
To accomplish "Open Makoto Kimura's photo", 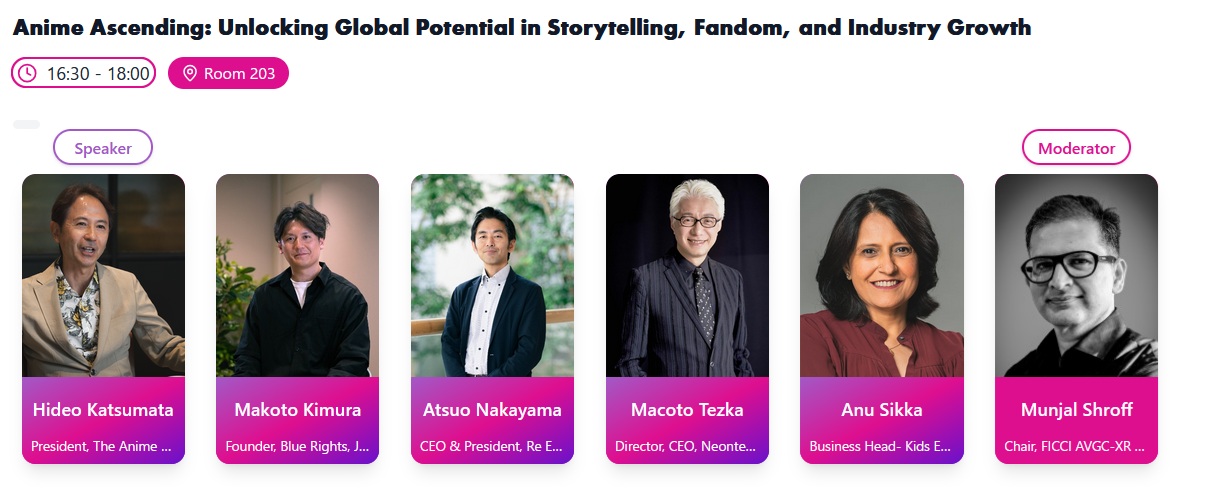I will [x=297, y=275].
